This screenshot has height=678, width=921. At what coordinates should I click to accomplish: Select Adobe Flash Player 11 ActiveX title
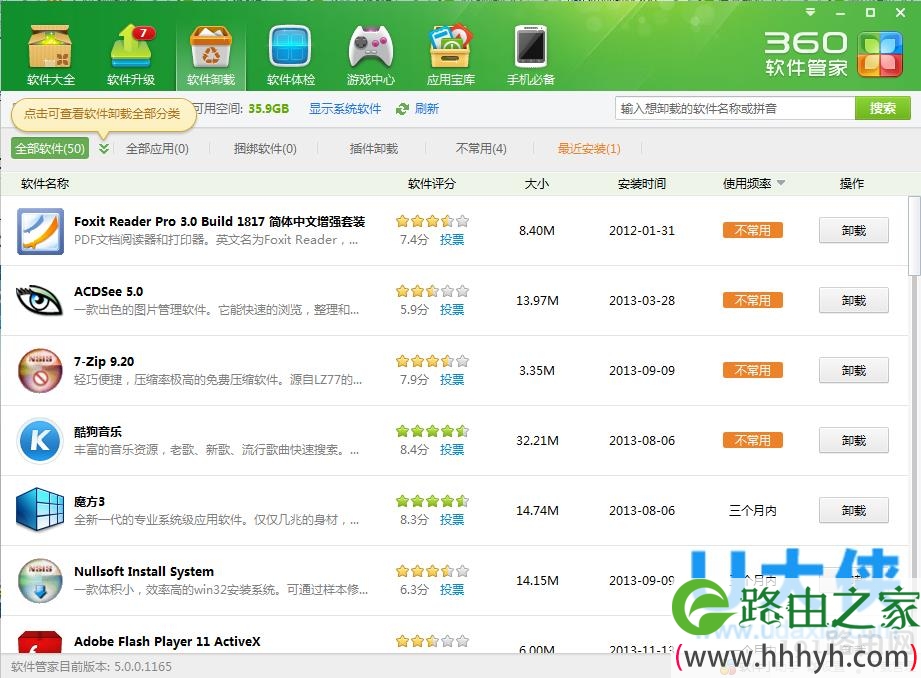click(x=167, y=641)
